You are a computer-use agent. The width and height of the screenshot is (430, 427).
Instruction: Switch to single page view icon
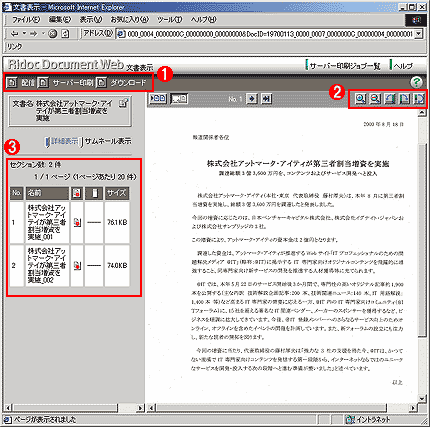click(x=179, y=99)
